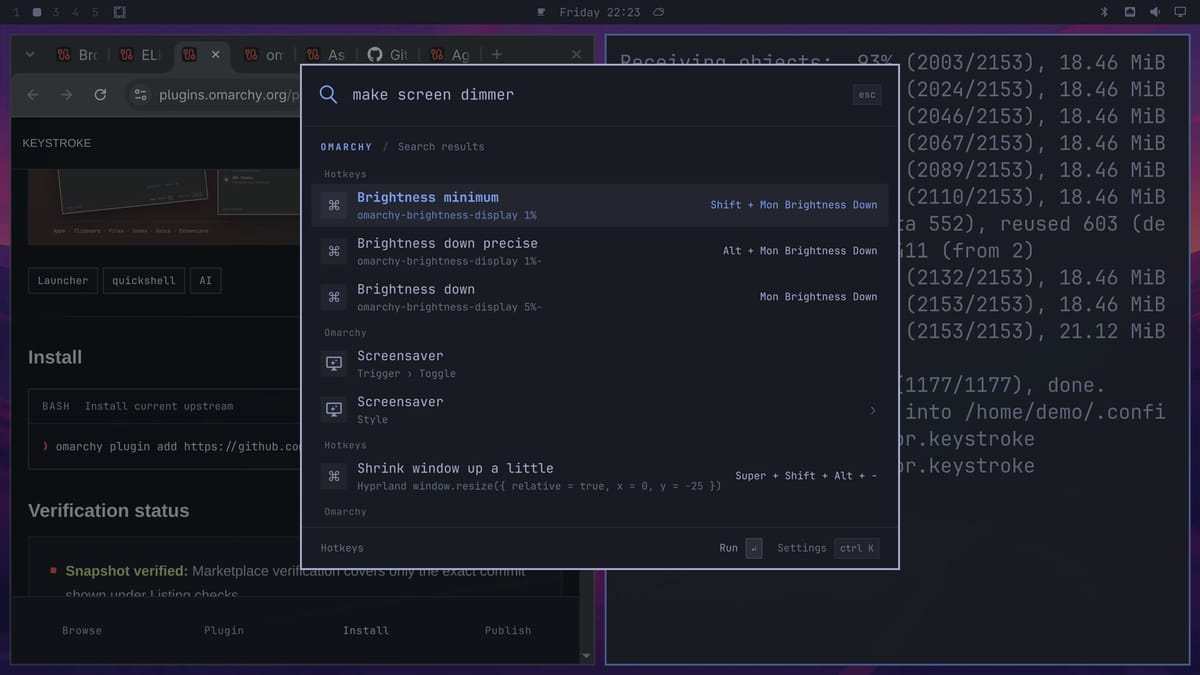Click the monitor icon in top bar
This screenshot has width=1200, height=675.
click(1180, 12)
